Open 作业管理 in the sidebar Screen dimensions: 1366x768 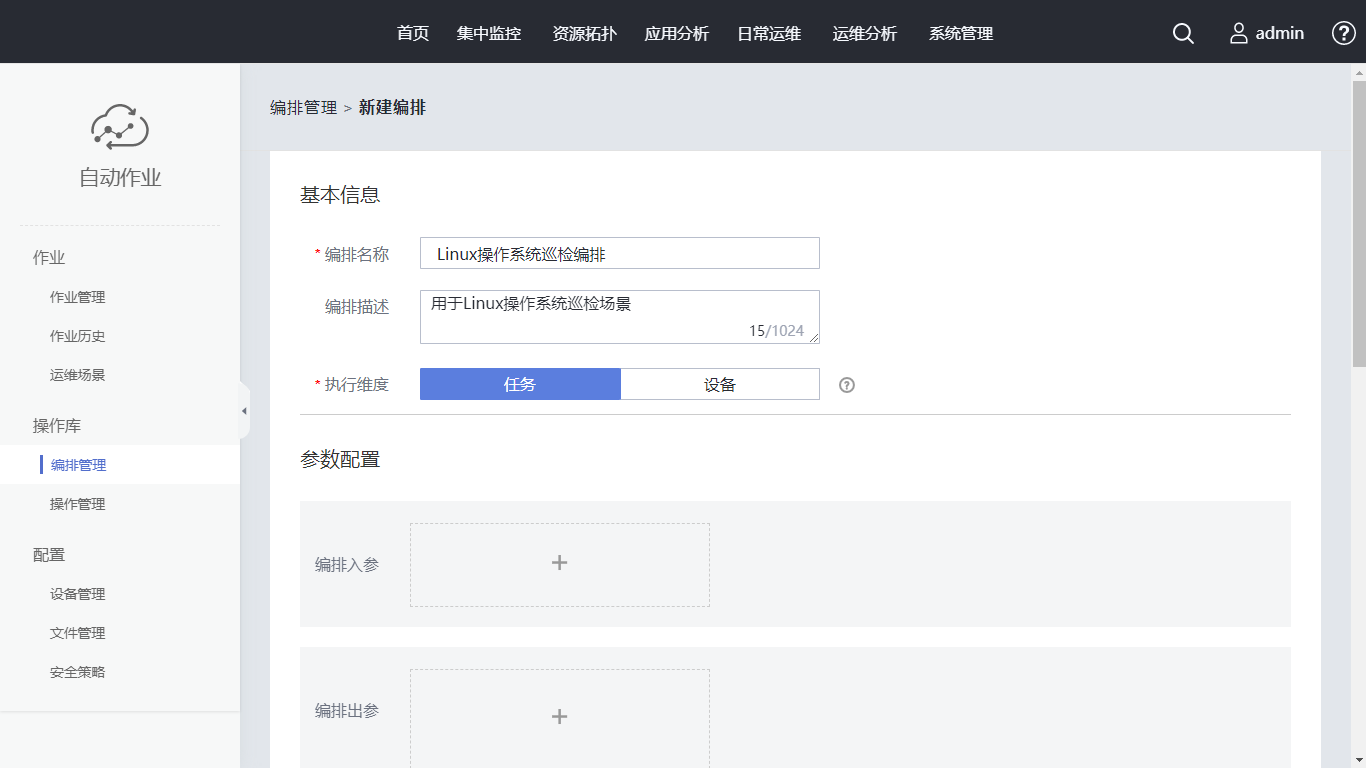tap(78, 297)
